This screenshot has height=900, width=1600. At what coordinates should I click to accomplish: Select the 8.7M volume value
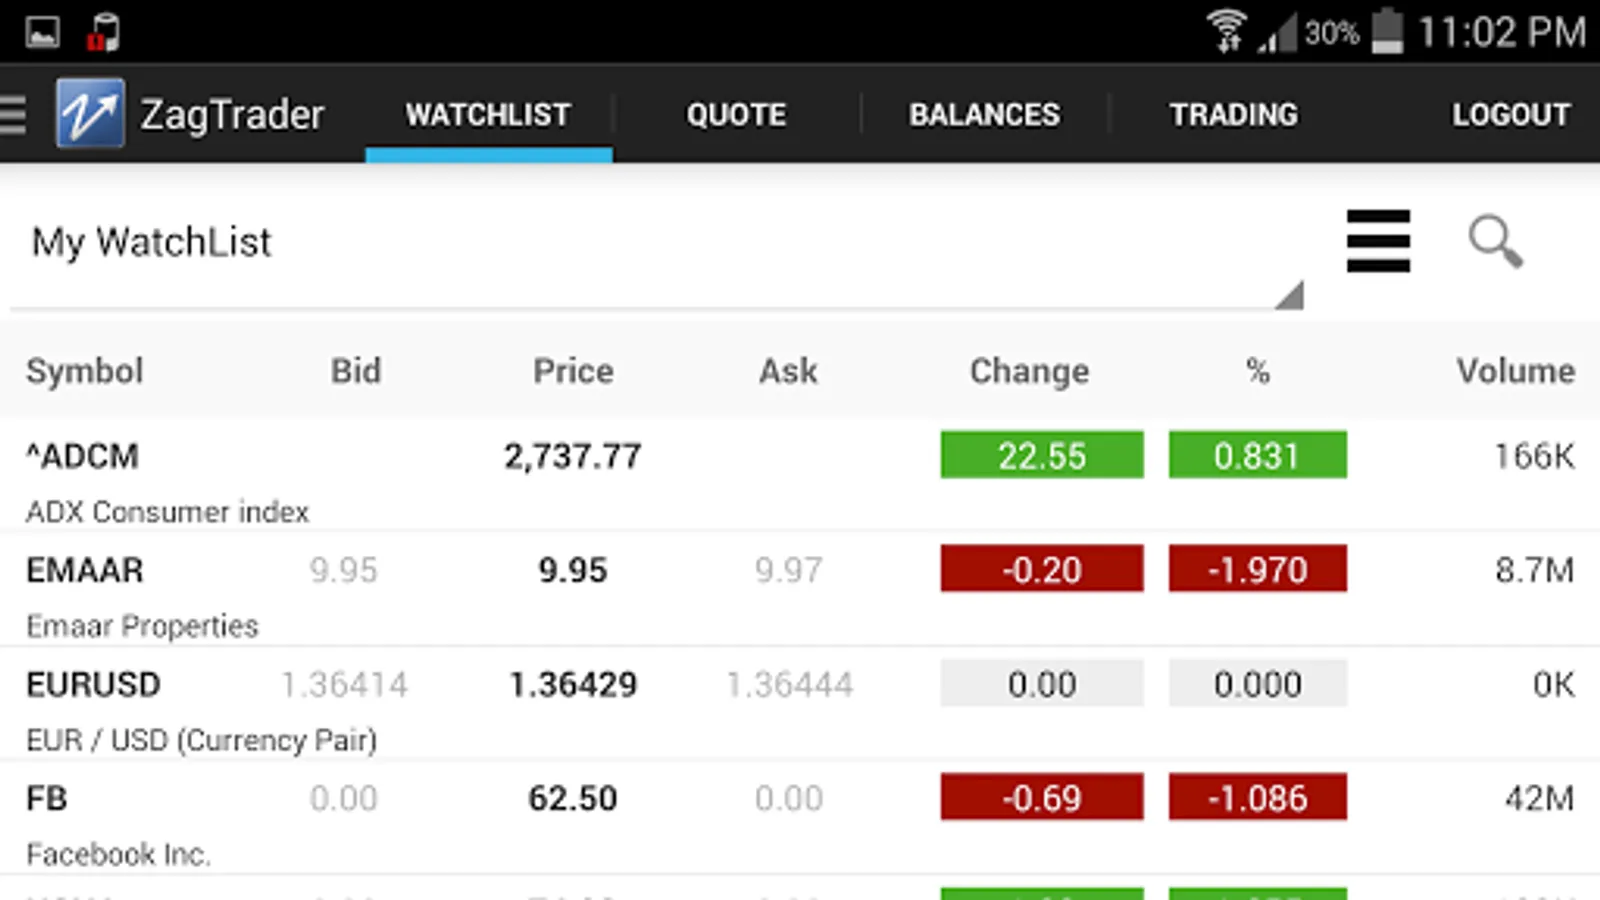[1535, 570]
